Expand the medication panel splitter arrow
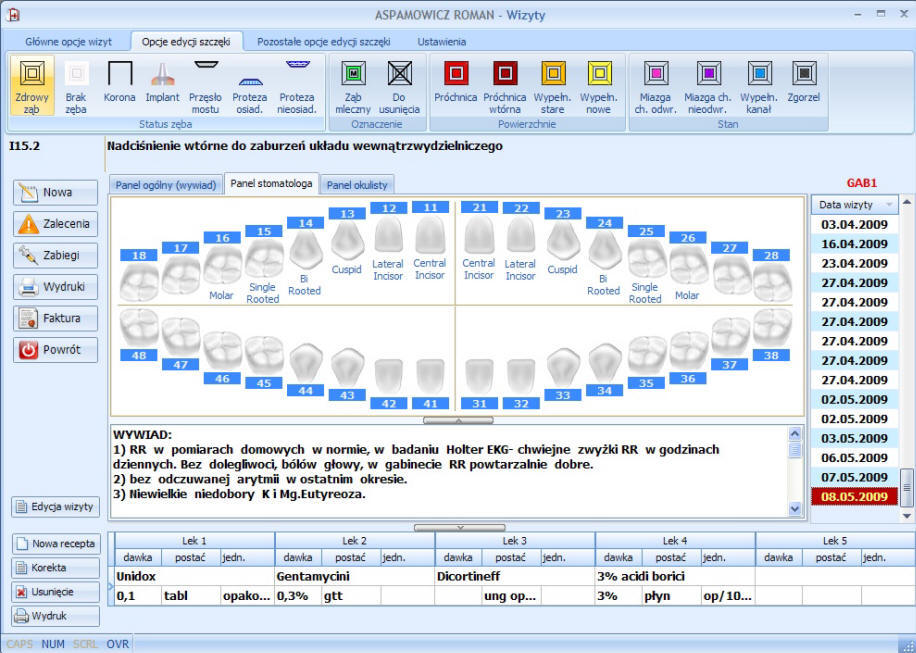916x653 pixels. pos(458,526)
